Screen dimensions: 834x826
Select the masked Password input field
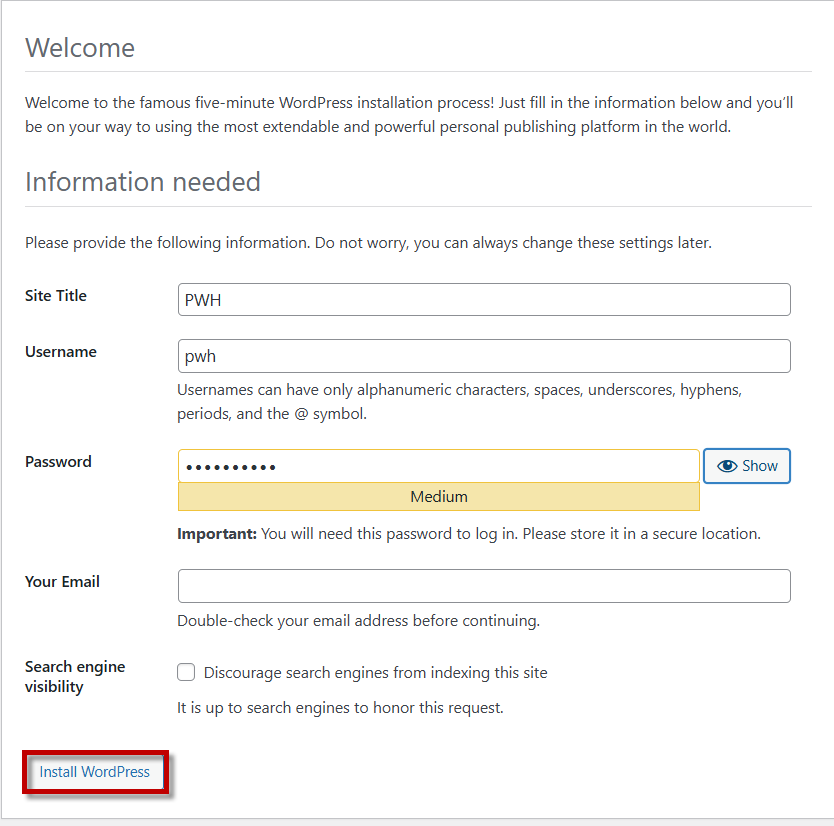coord(438,466)
